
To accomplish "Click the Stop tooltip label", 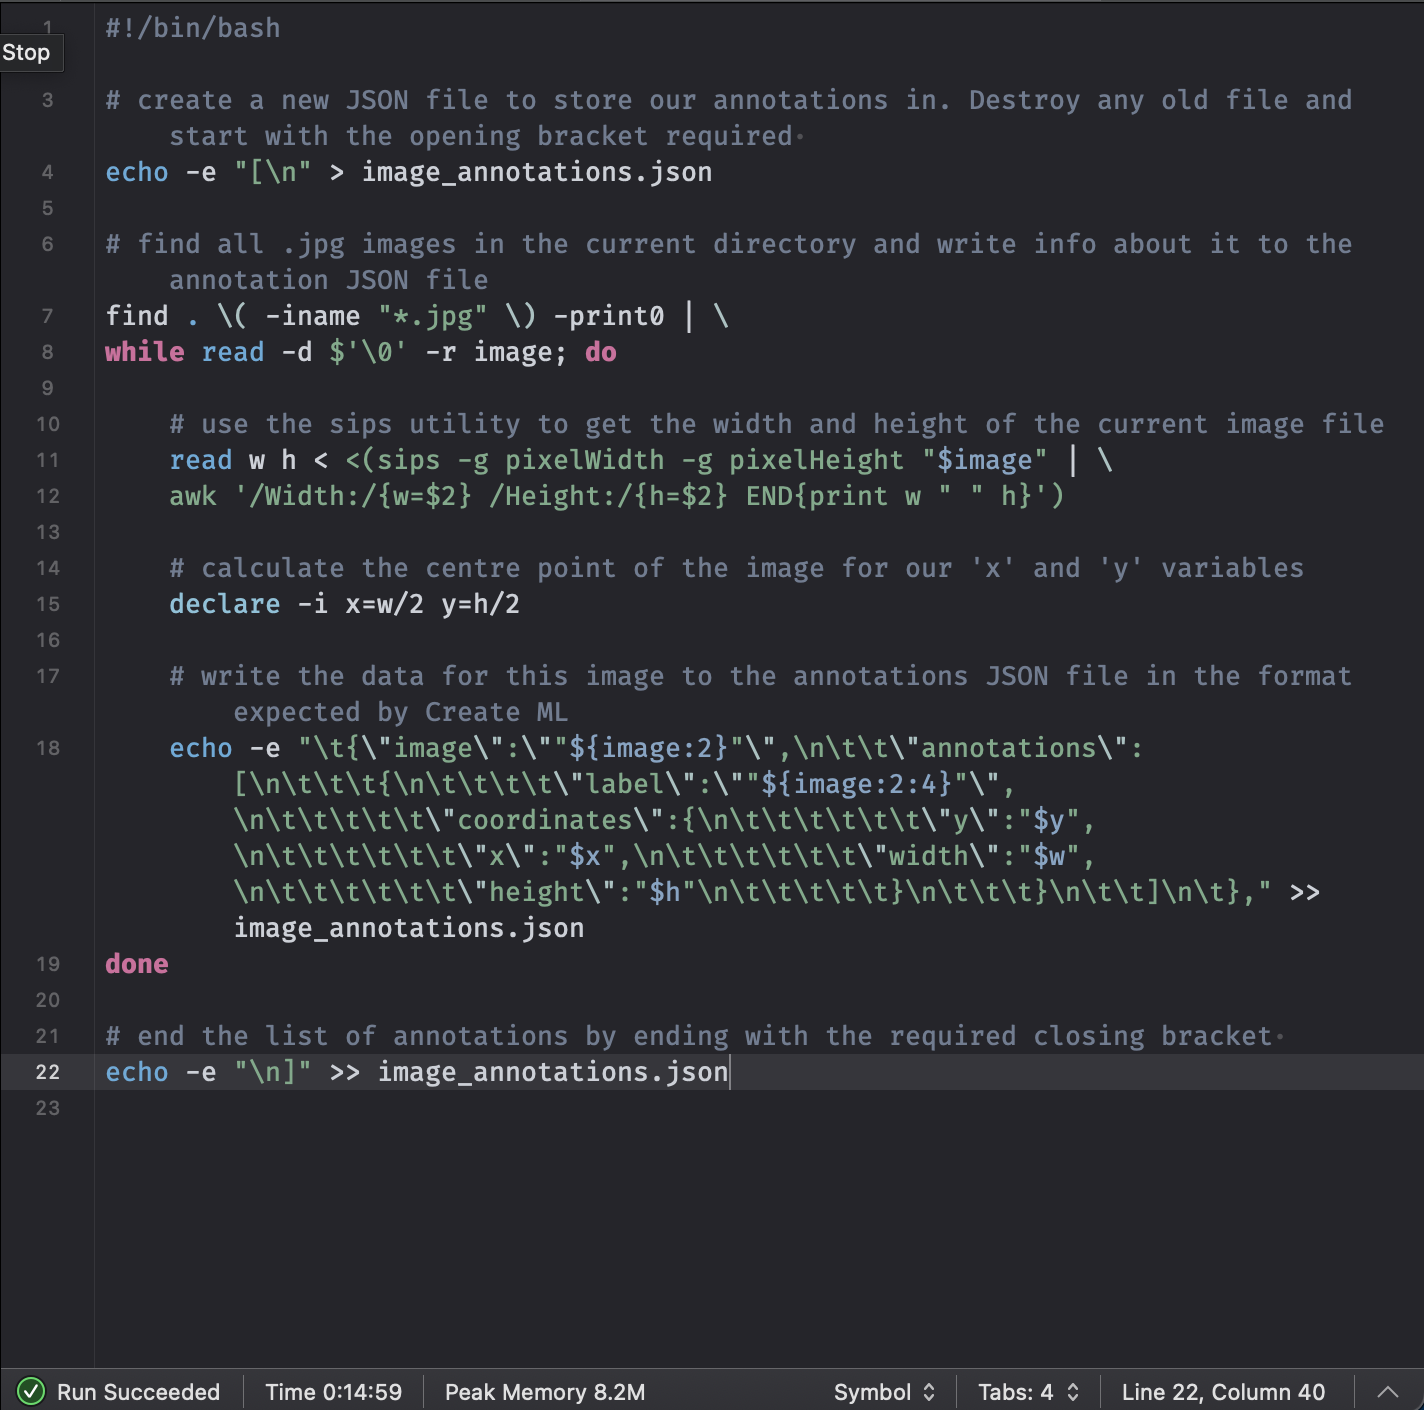I will pos(27,52).
